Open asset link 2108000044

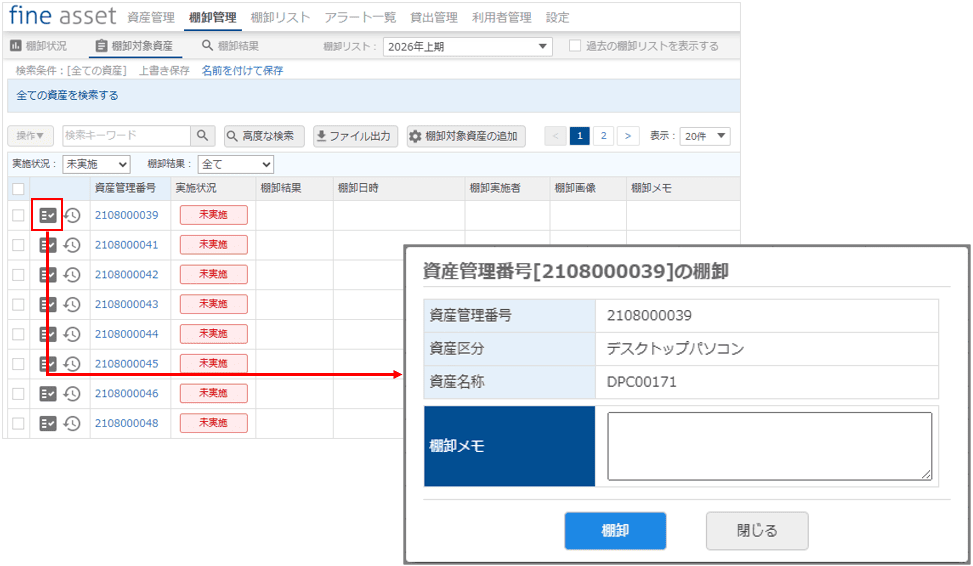coord(127,335)
